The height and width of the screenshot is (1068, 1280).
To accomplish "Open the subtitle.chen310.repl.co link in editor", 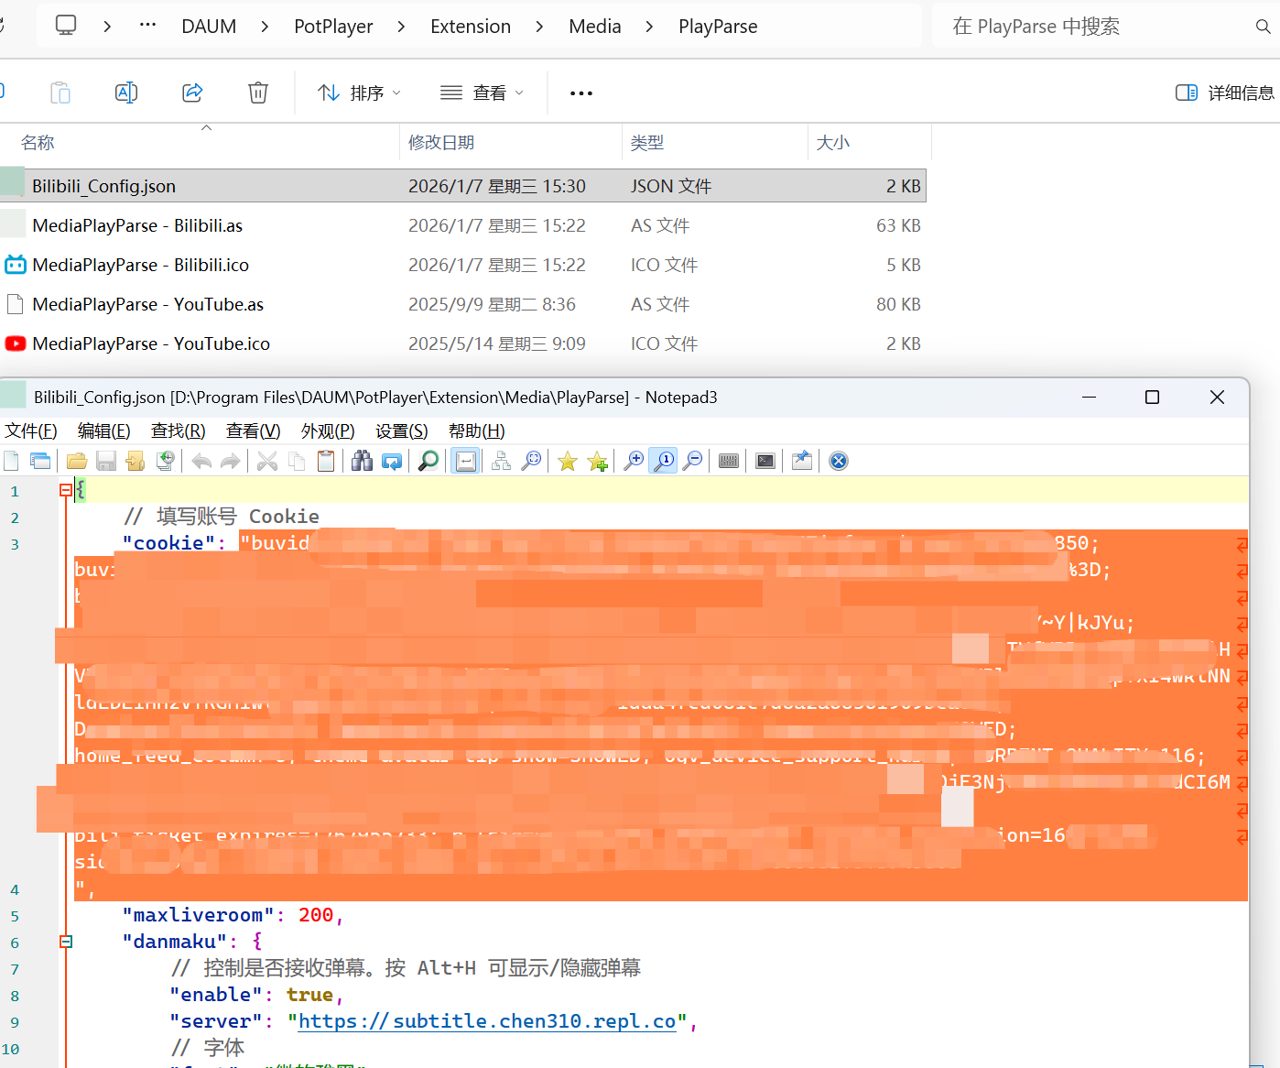I will pyautogui.click(x=487, y=1021).
